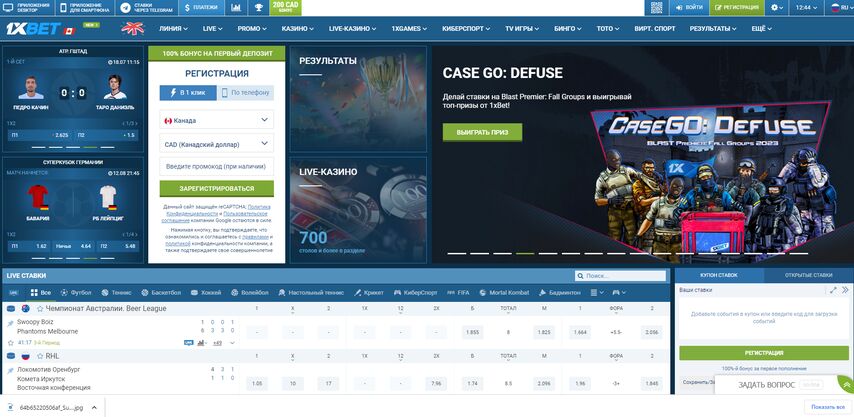The image size is (854, 417).
Task: Filter live bets by Mortal Kombat
Action: pyautogui.click(x=504, y=292)
